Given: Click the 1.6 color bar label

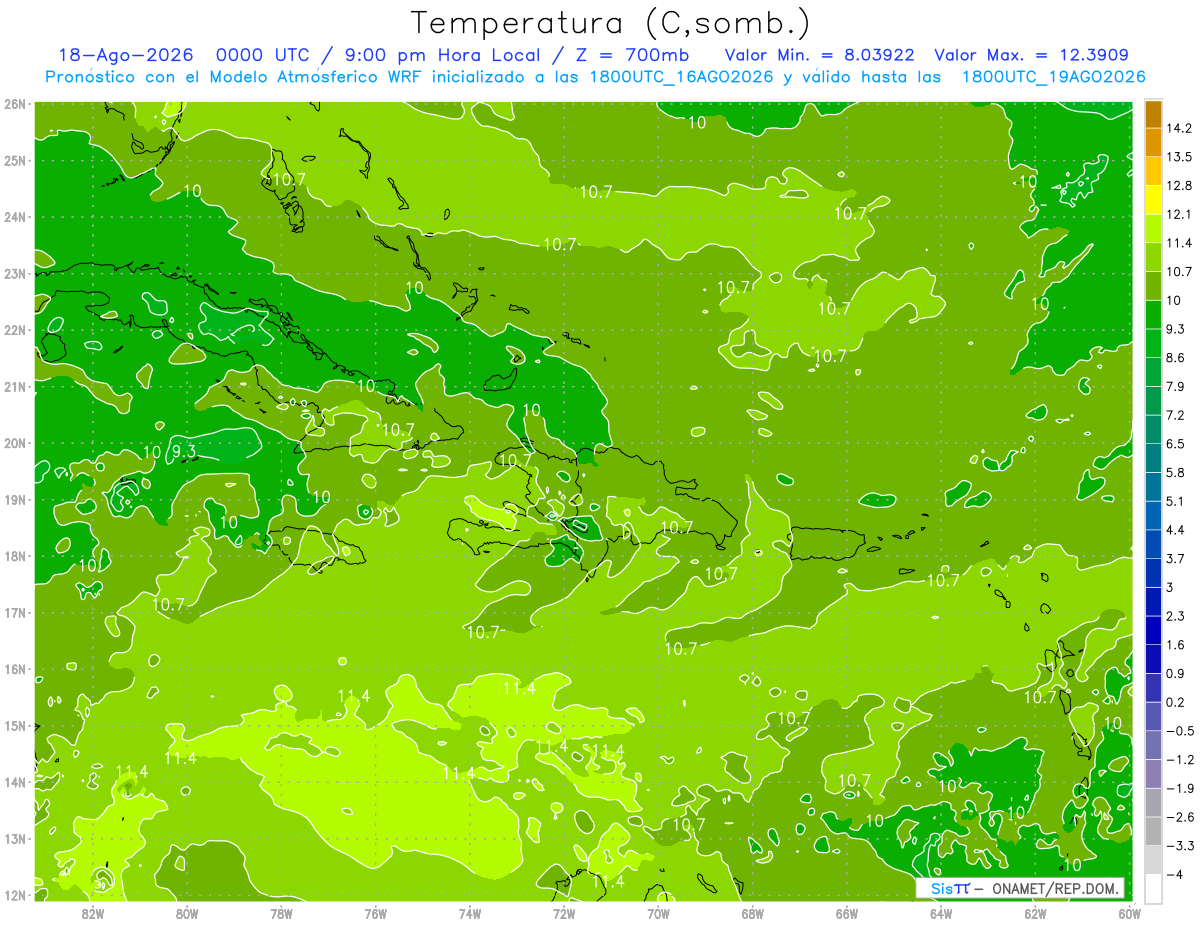Looking at the screenshot, I should 1176,645.
